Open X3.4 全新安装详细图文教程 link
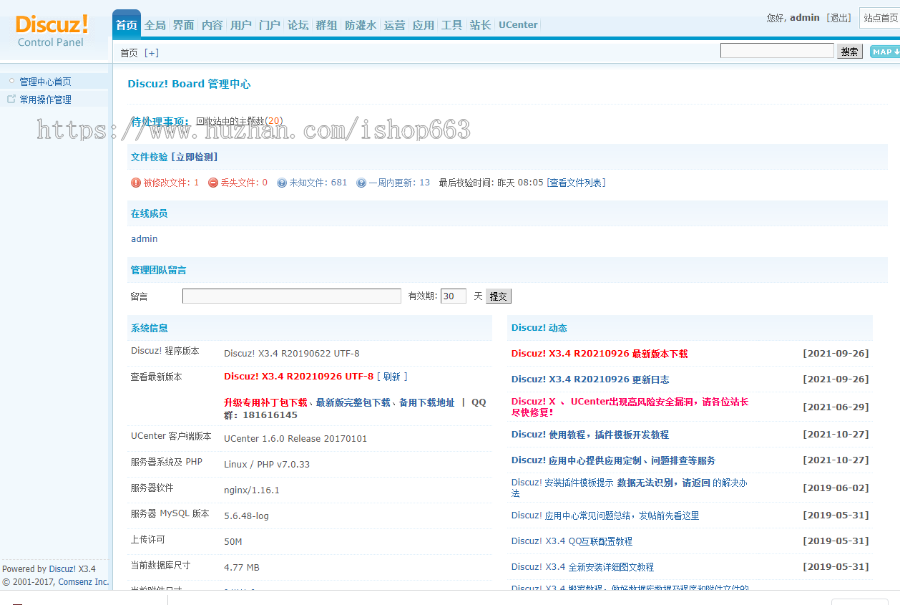Screen dimensions: 900x605 582,567
